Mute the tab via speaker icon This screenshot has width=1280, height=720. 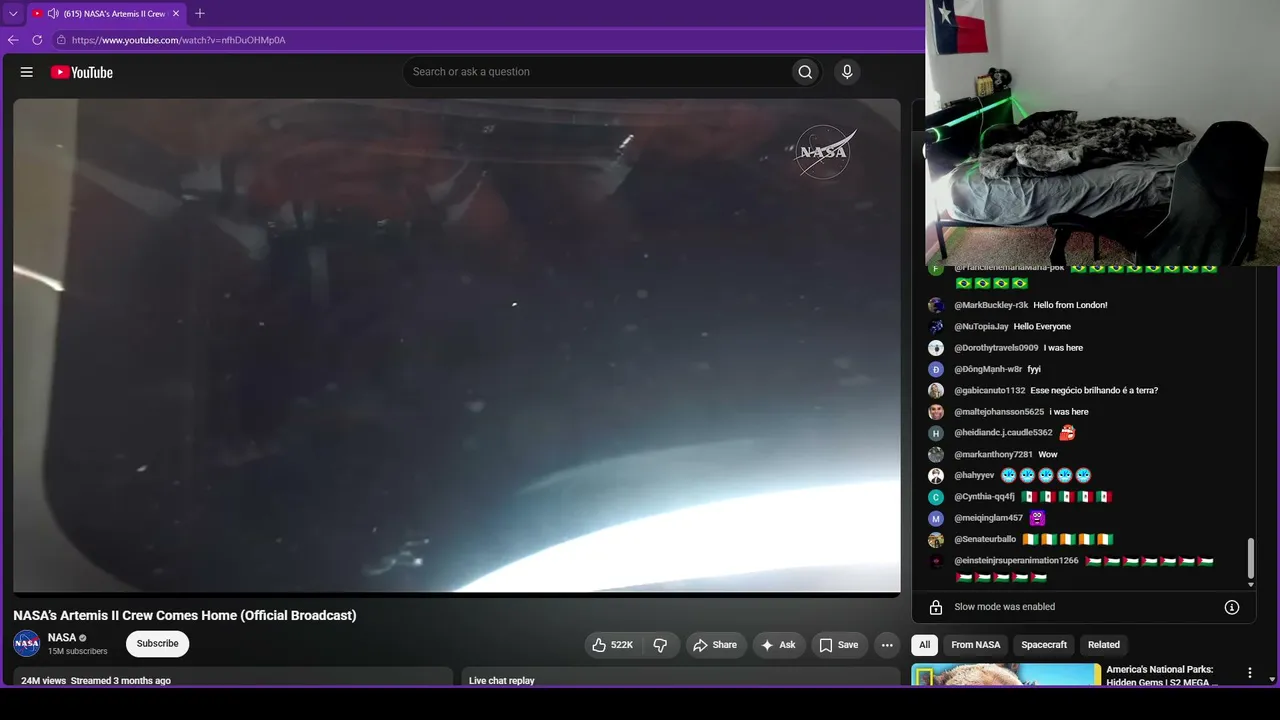click(52, 14)
